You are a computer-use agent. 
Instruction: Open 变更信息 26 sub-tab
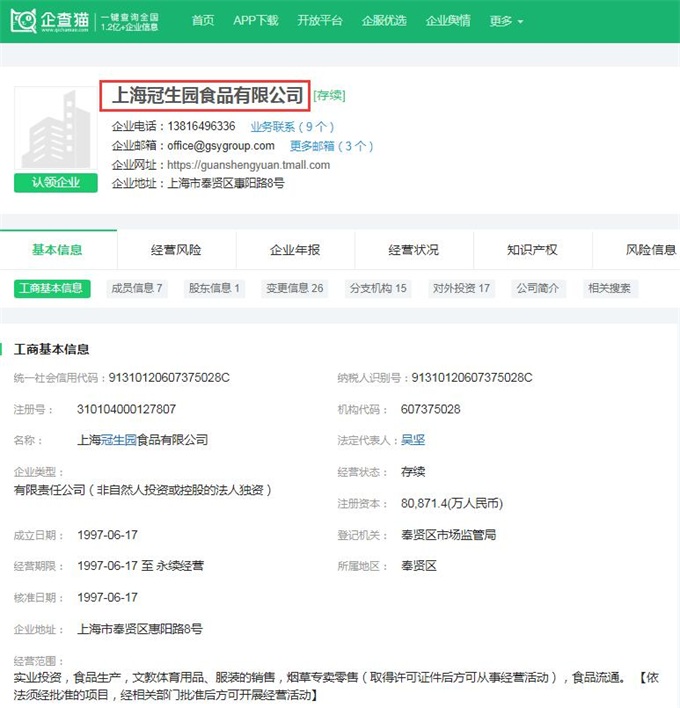294,288
